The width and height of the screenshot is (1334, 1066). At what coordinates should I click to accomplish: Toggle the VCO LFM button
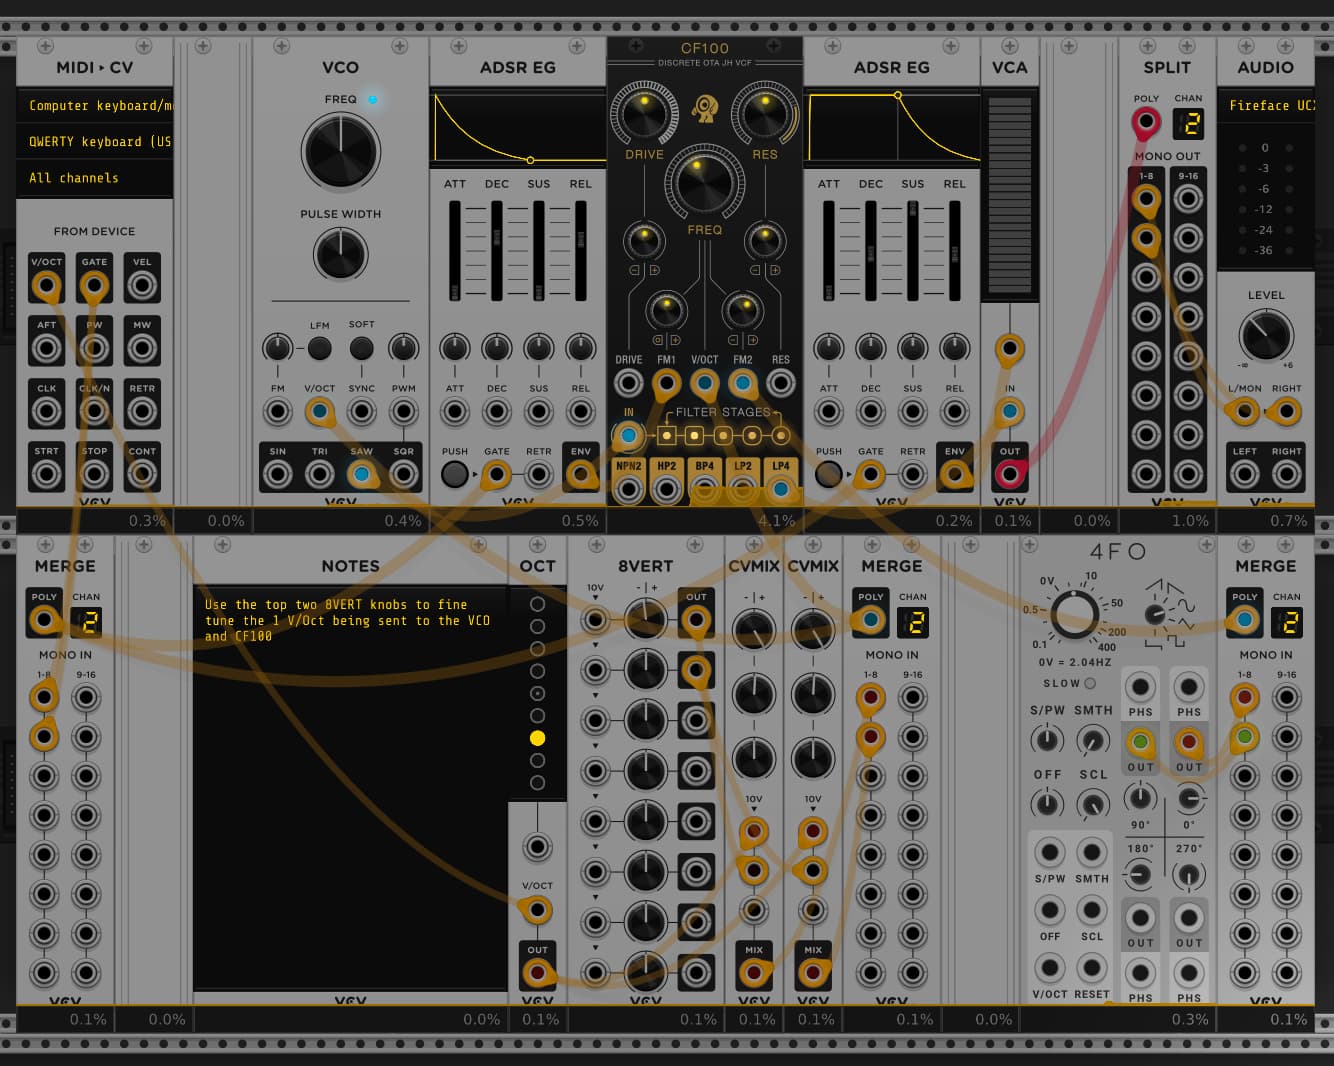point(320,348)
